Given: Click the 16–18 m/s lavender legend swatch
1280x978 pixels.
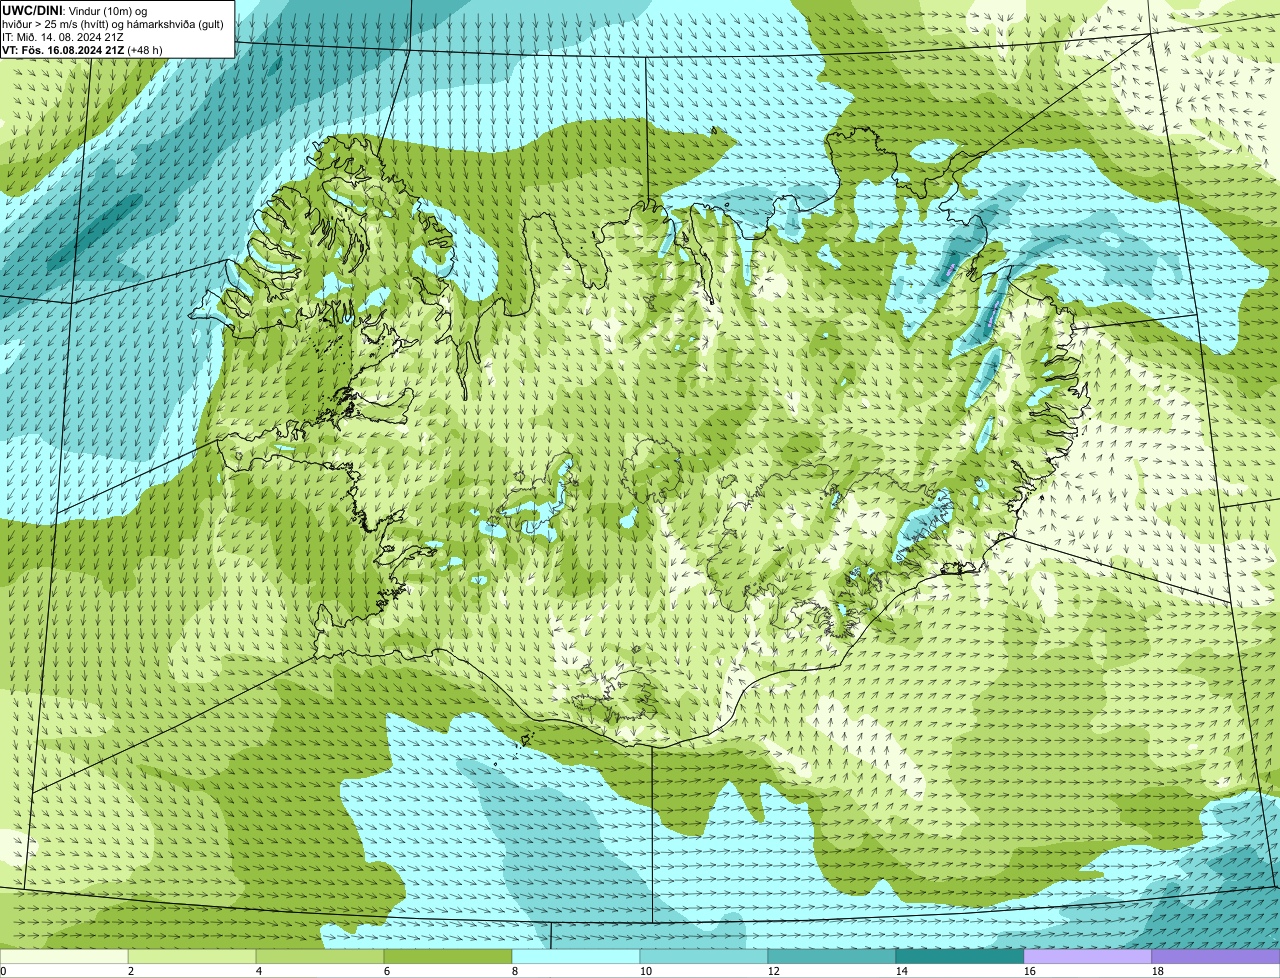Looking at the screenshot, I should (x=1088, y=956).
